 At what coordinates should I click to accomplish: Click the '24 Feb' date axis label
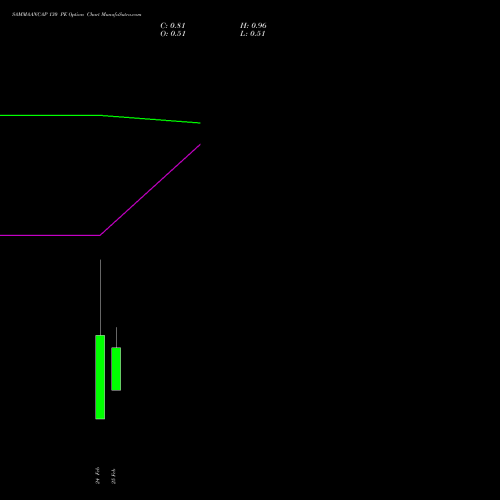(x=98, y=475)
